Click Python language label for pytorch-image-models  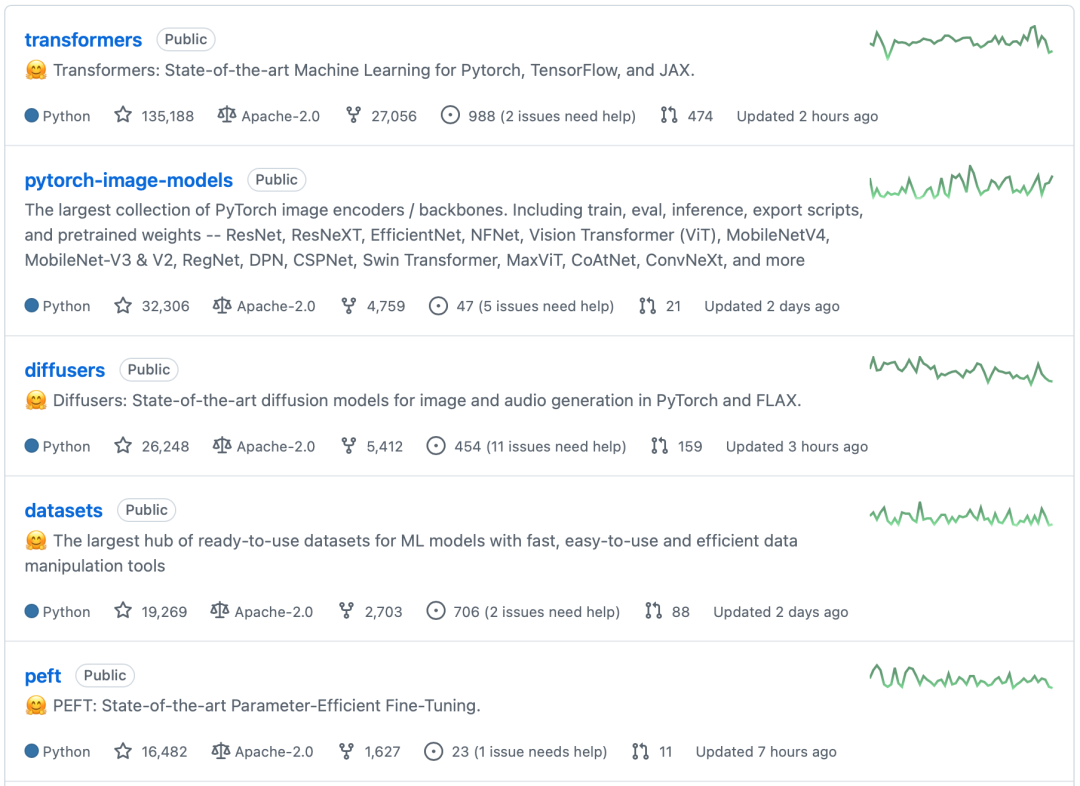66,306
